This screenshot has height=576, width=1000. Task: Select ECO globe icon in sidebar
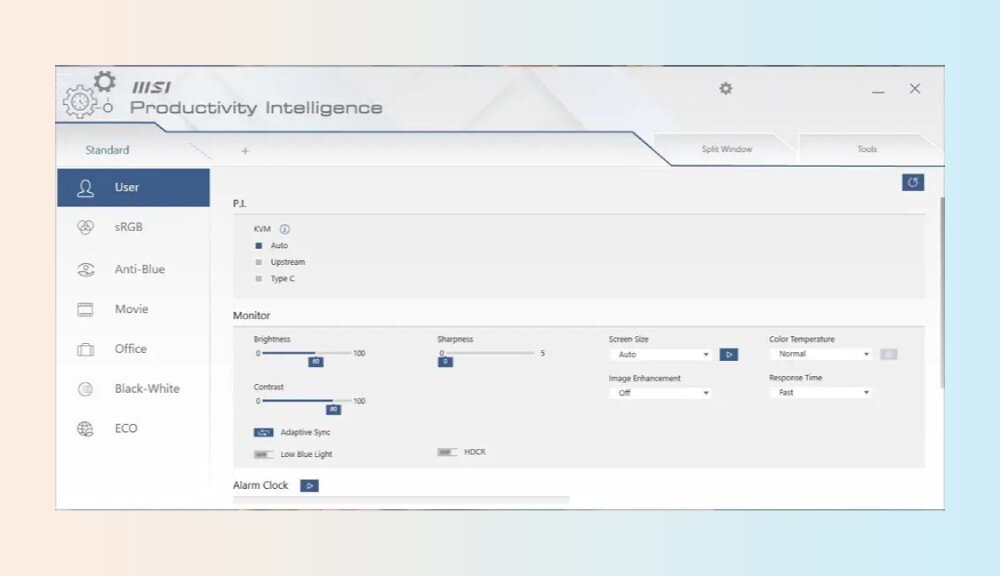(86, 429)
